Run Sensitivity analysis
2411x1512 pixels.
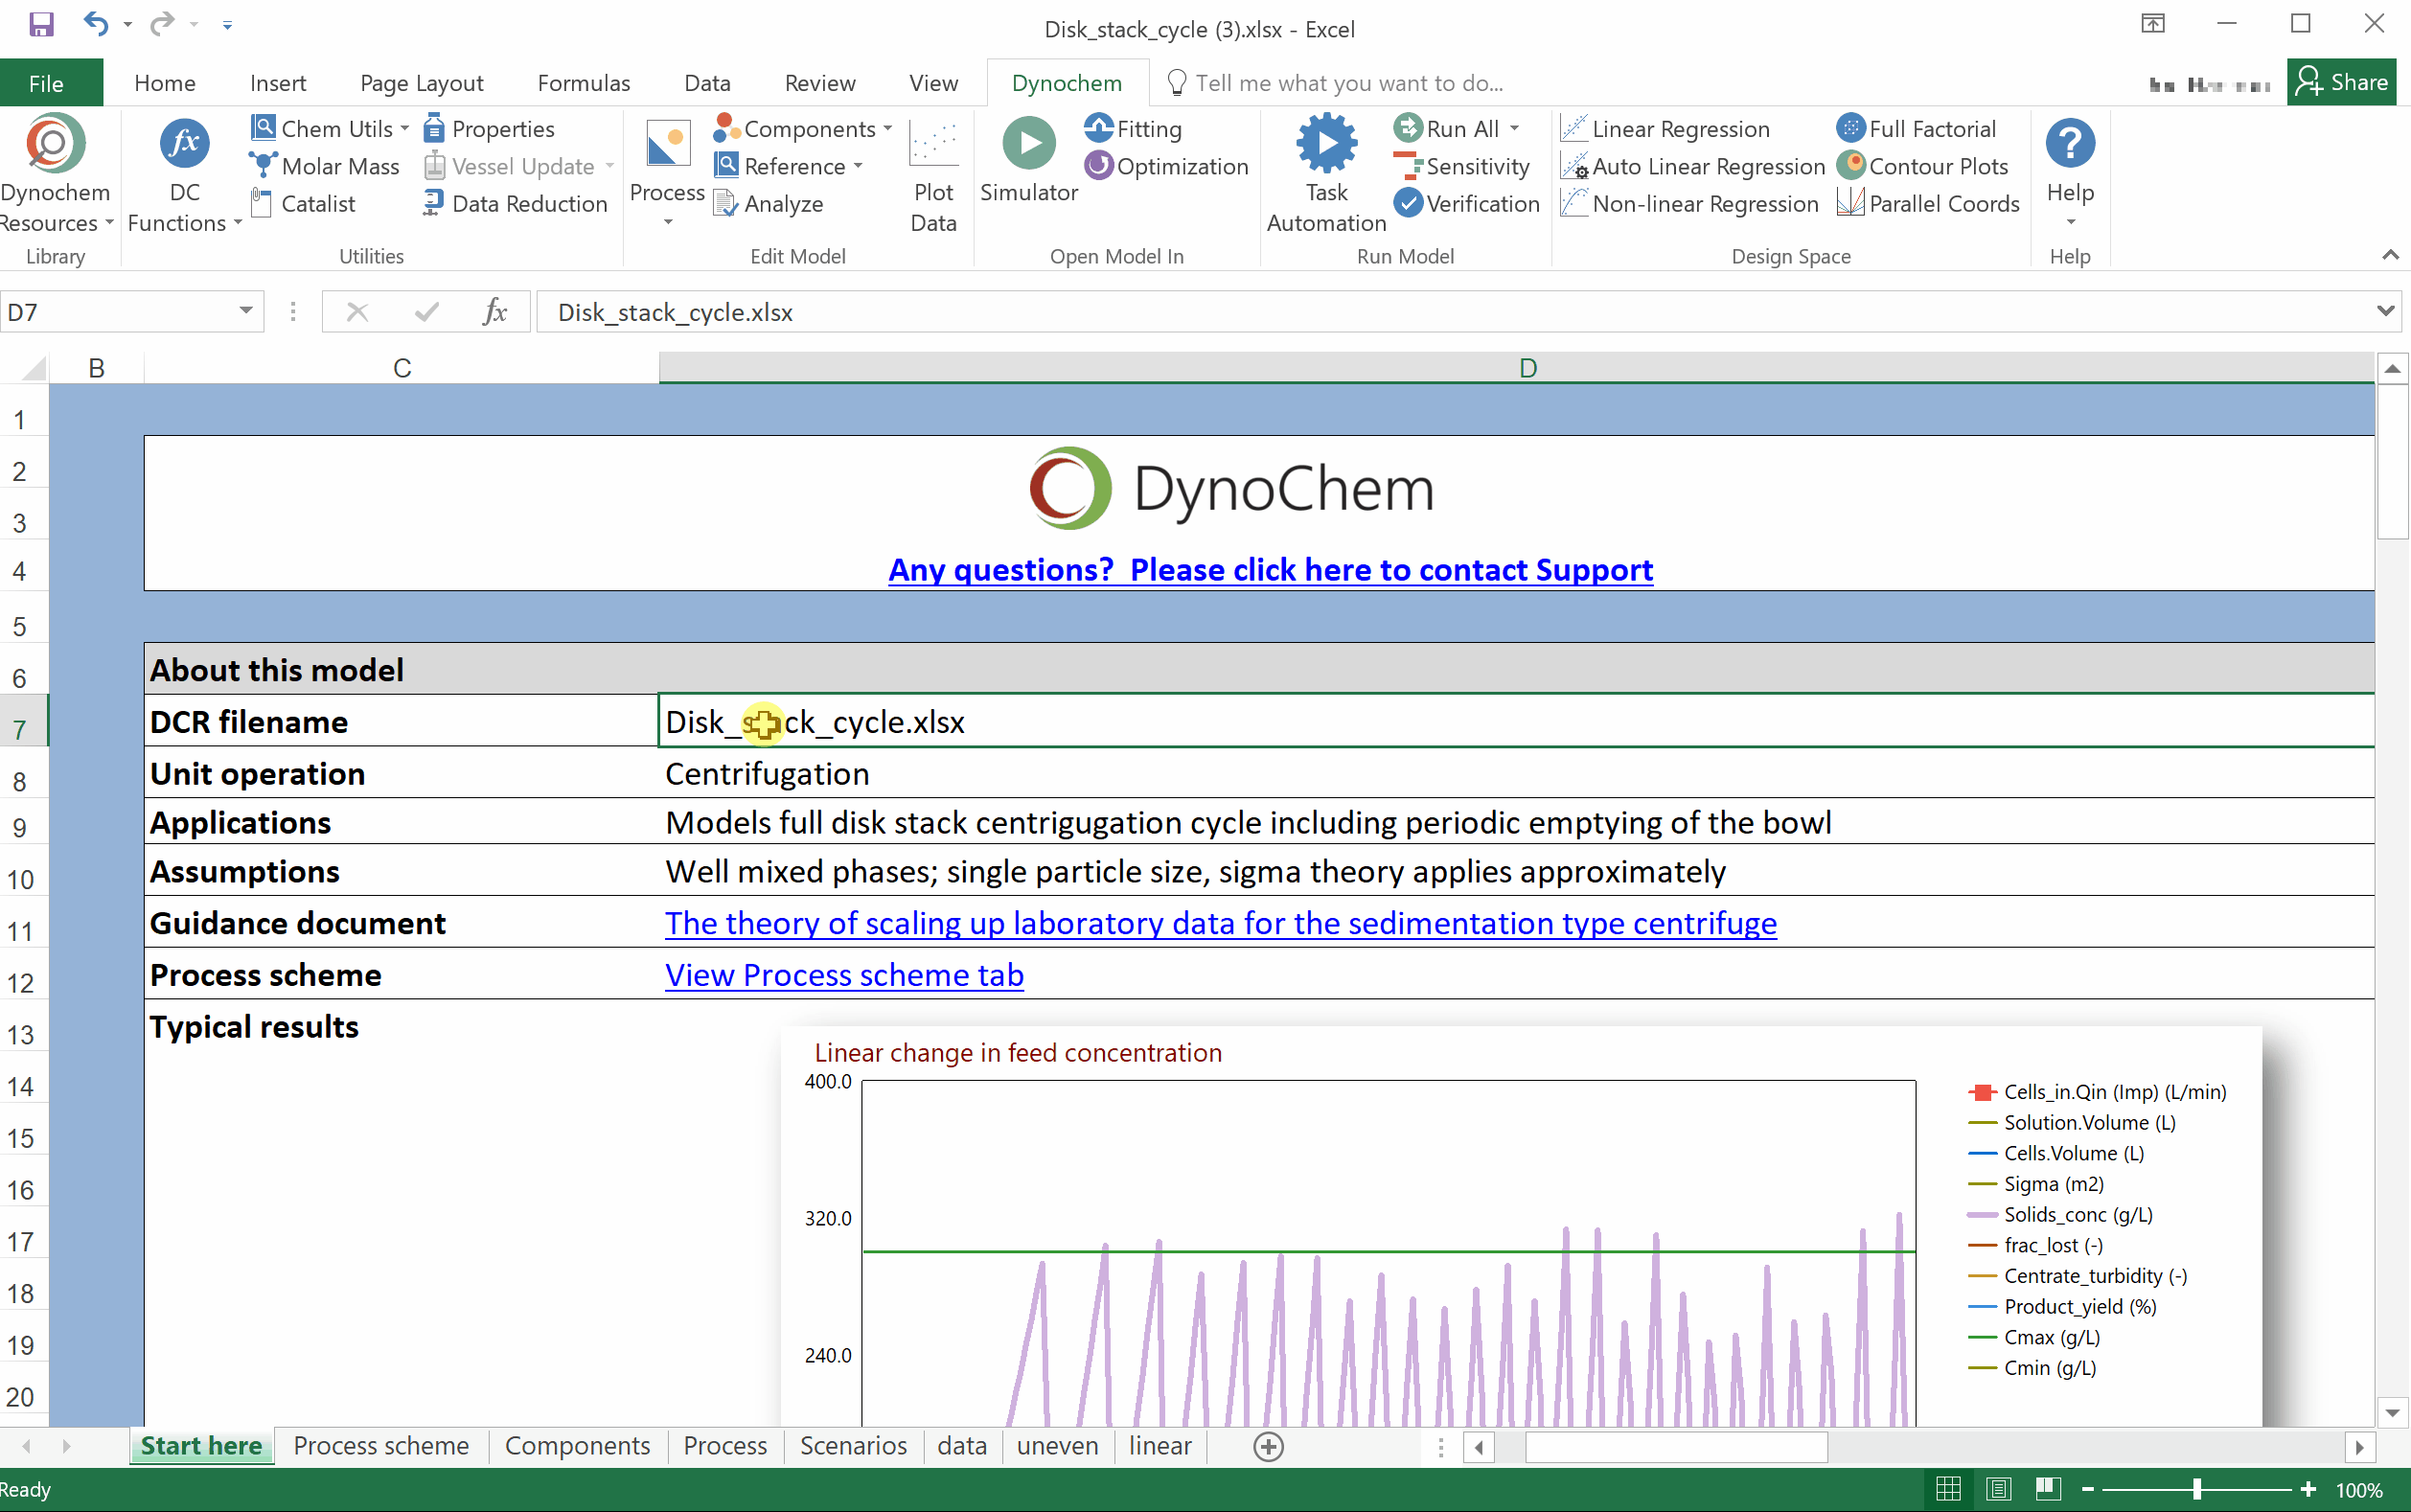coord(1461,166)
